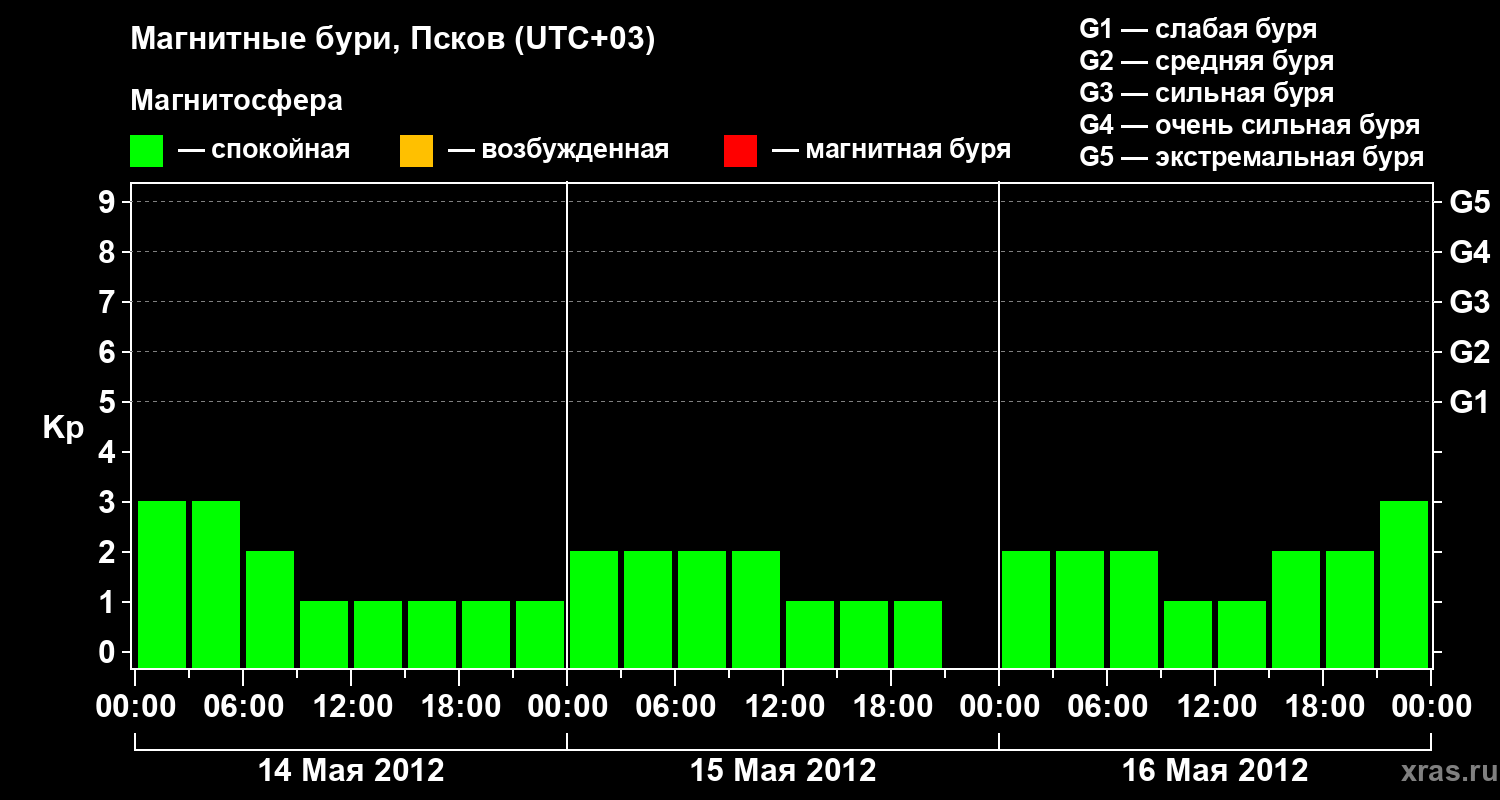This screenshot has height=800, width=1500.
Task: Click the '7' value on the Kp axis
Action: 109,302
